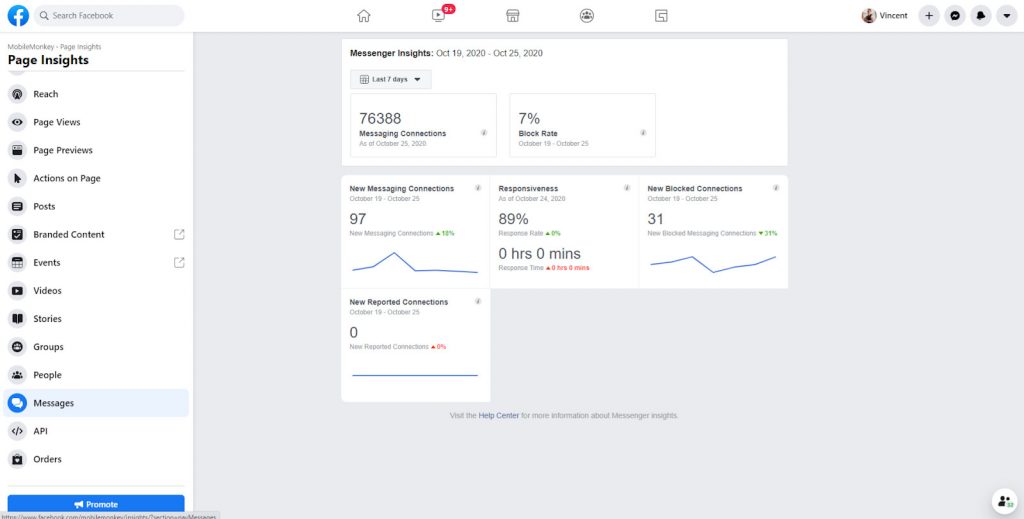Image resolution: width=1024 pixels, height=519 pixels.
Task: Click the plus Create button
Action: 929,16
